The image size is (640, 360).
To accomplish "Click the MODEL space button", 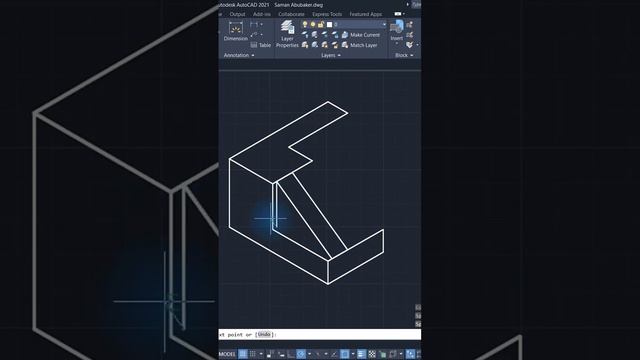I will (227, 354).
